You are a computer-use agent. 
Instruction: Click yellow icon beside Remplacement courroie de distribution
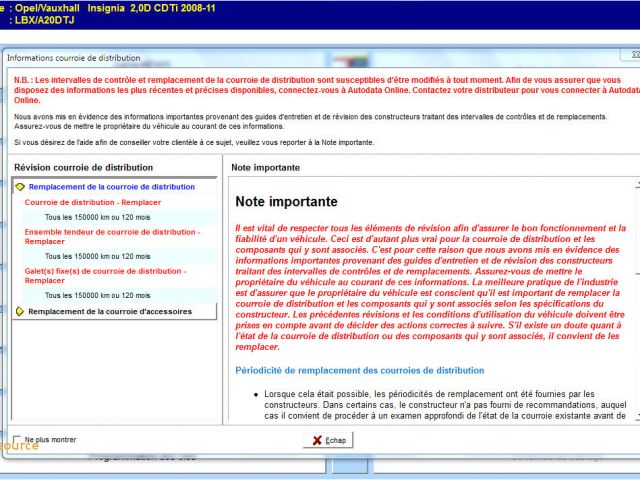point(20,187)
